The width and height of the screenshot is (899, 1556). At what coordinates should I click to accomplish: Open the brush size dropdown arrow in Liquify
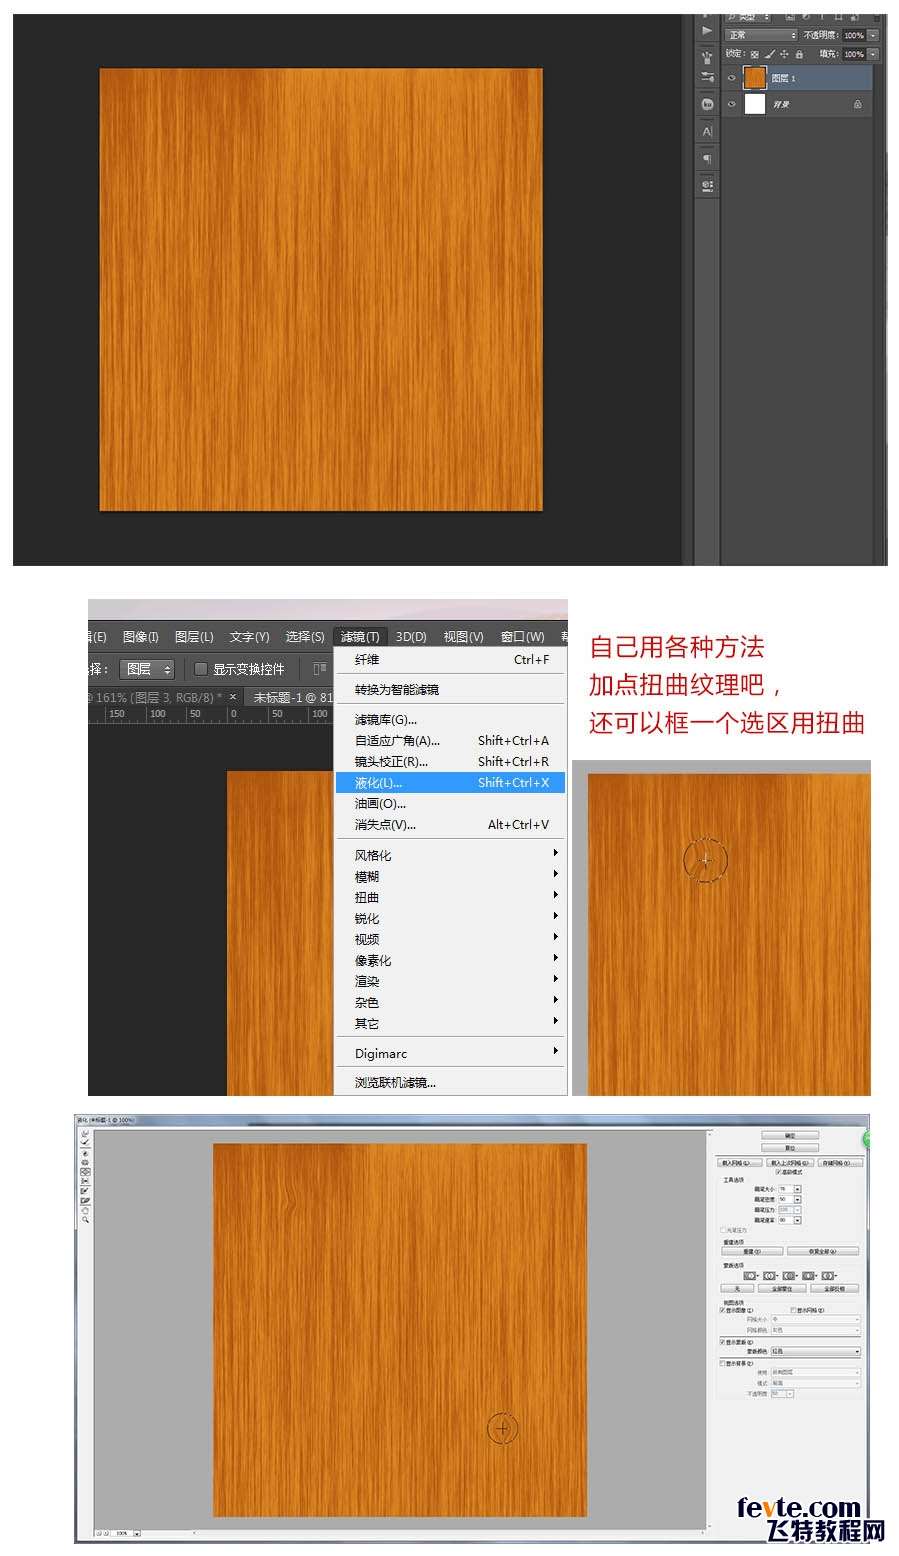click(x=797, y=1189)
